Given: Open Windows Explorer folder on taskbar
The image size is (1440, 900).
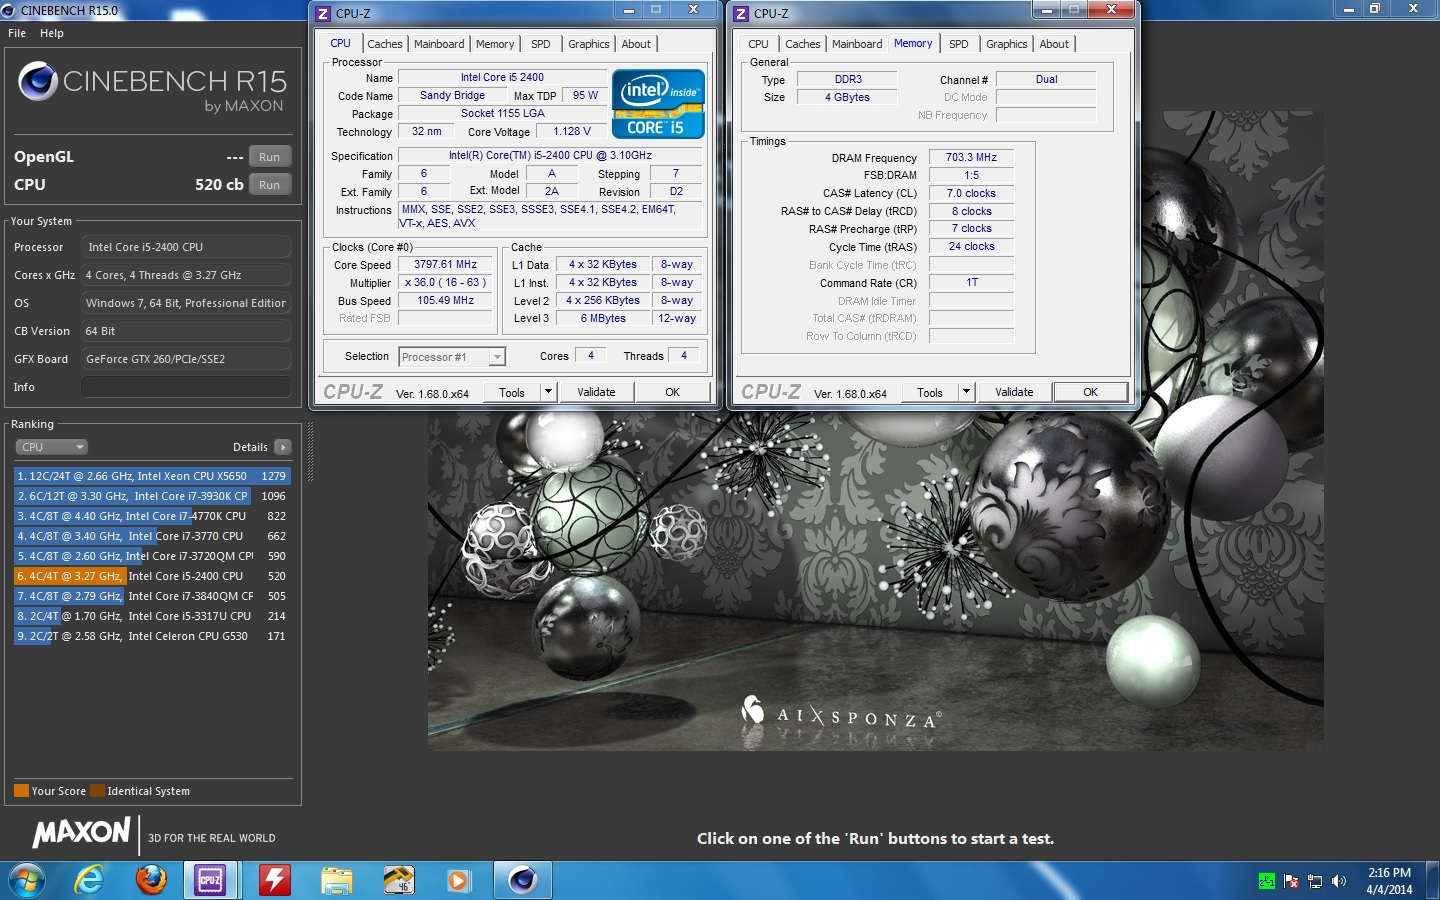Looking at the screenshot, I should (x=337, y=880).
